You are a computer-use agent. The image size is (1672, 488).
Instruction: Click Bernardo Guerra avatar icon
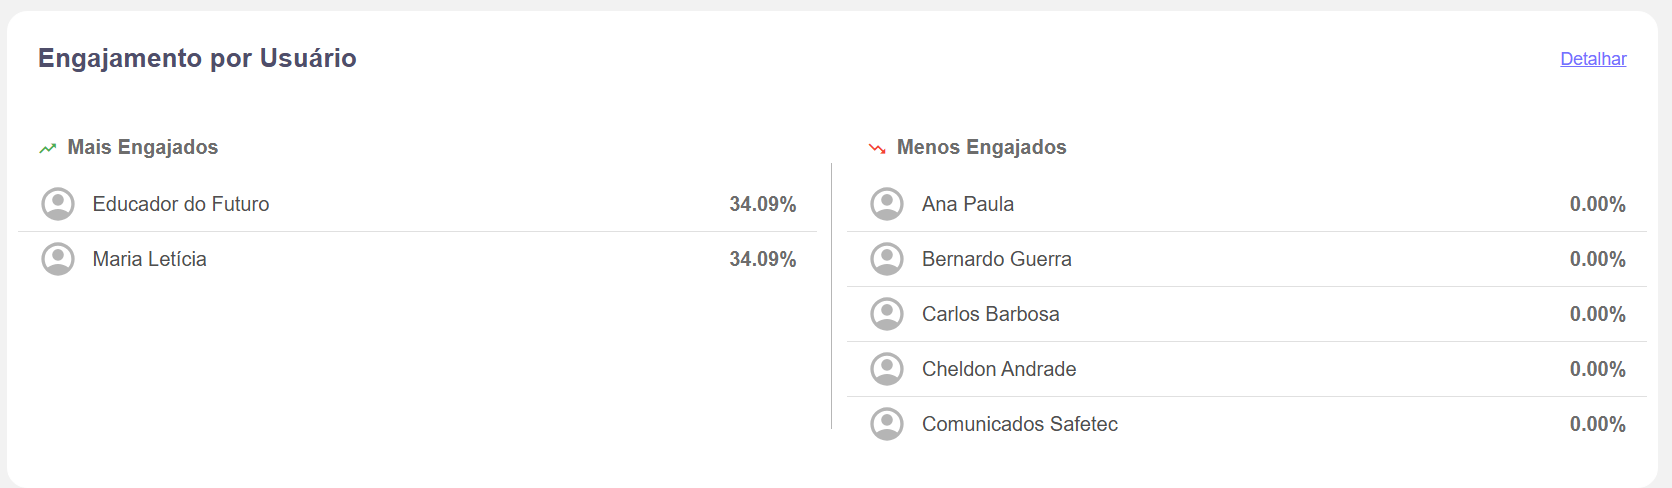click(887, 259)
